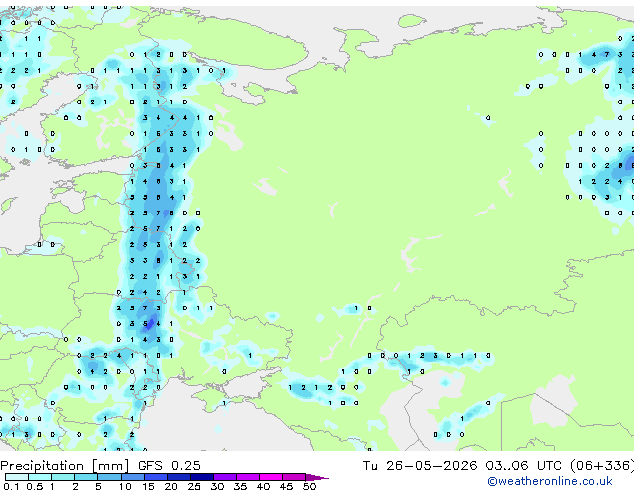Click the 'GFS 0.25' model label
Image resolution: width=634 pixels, height=490 pixels.
pos(169,466)
